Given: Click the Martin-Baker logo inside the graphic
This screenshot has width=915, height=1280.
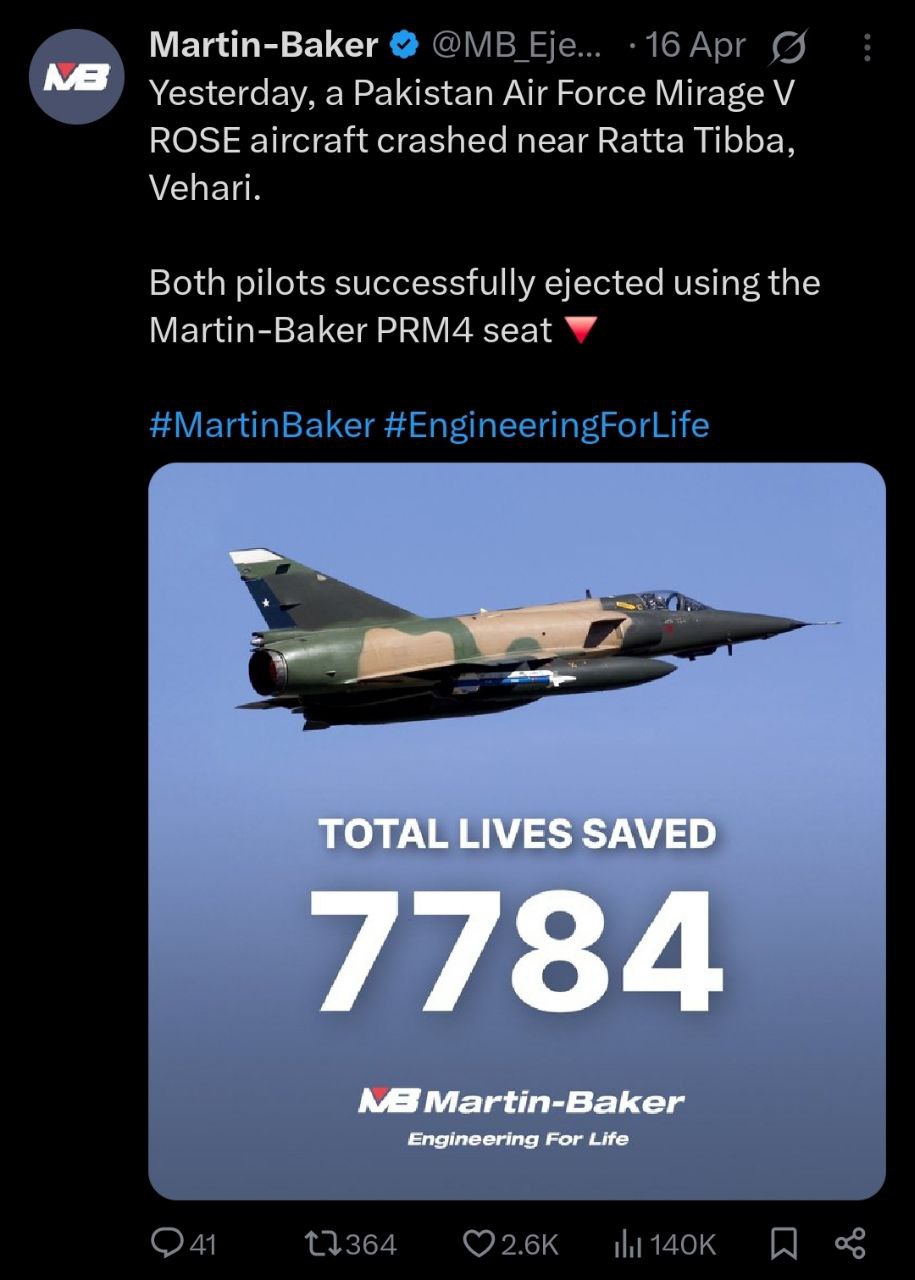Looking at the screenshot, I should (520, 1103).
